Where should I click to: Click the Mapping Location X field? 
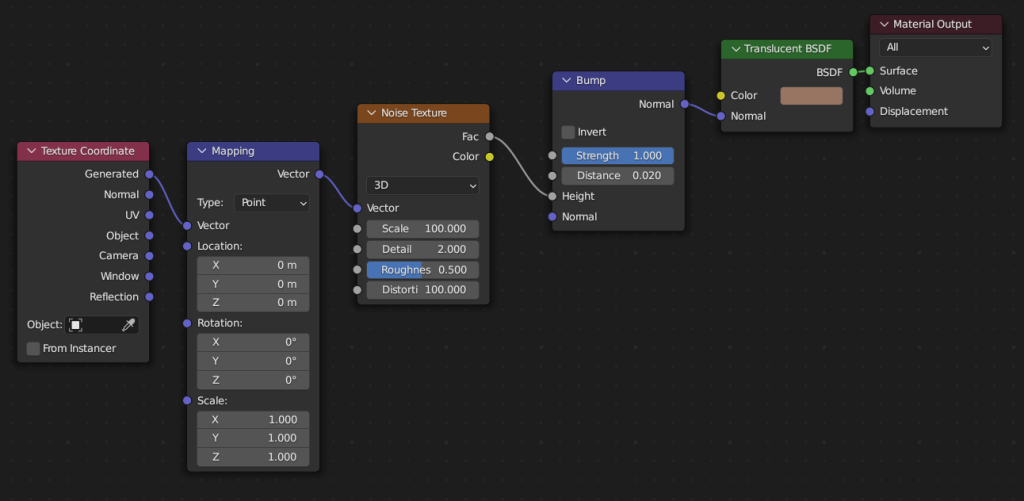tap(253, 265)
